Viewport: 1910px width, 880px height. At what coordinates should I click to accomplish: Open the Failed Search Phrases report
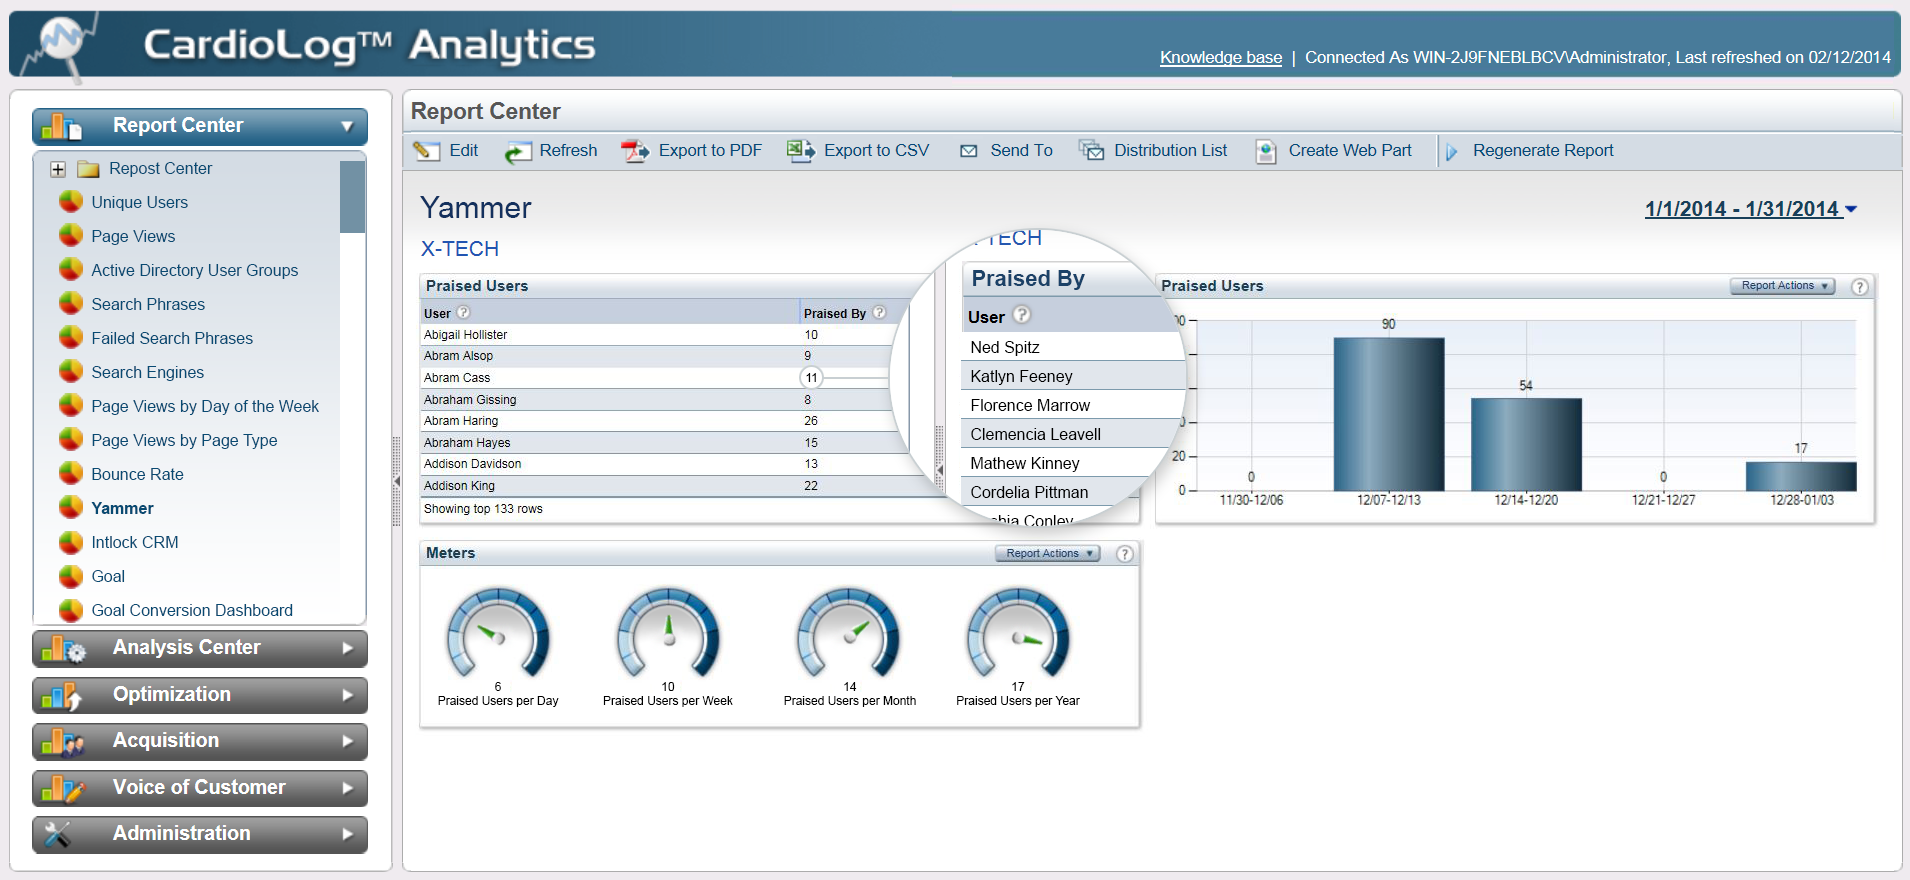[172, 338]
